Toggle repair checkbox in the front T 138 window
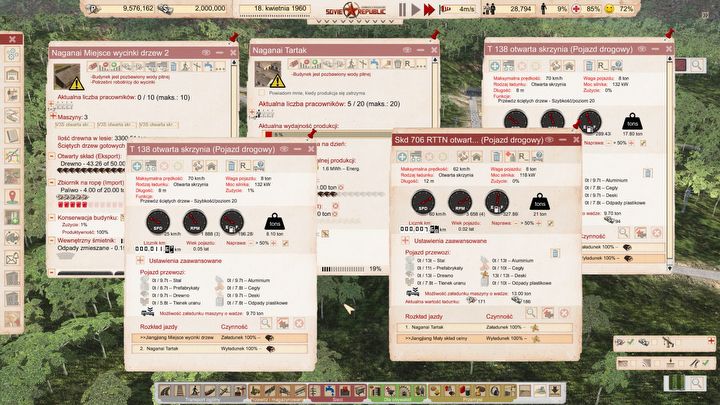Screen dimensions: 720x405 point(285,243)
